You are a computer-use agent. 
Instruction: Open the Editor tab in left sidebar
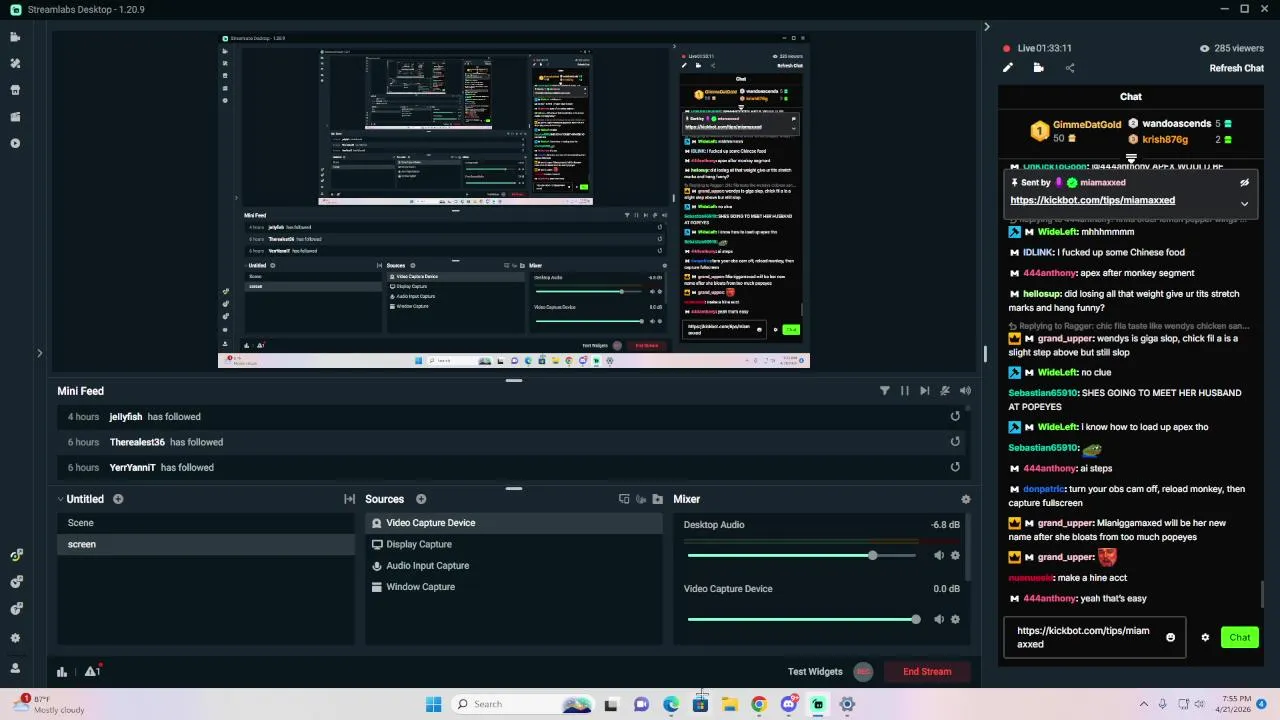point(15,37)
